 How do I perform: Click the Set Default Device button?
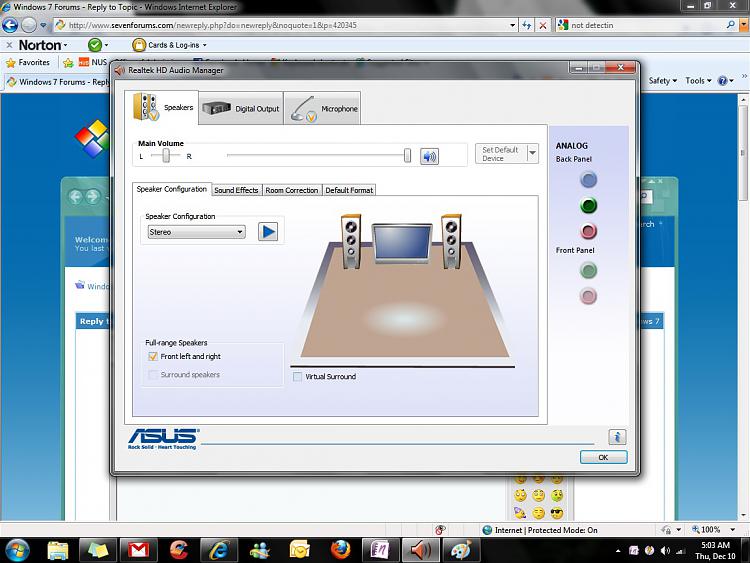(x=501, y=154)
